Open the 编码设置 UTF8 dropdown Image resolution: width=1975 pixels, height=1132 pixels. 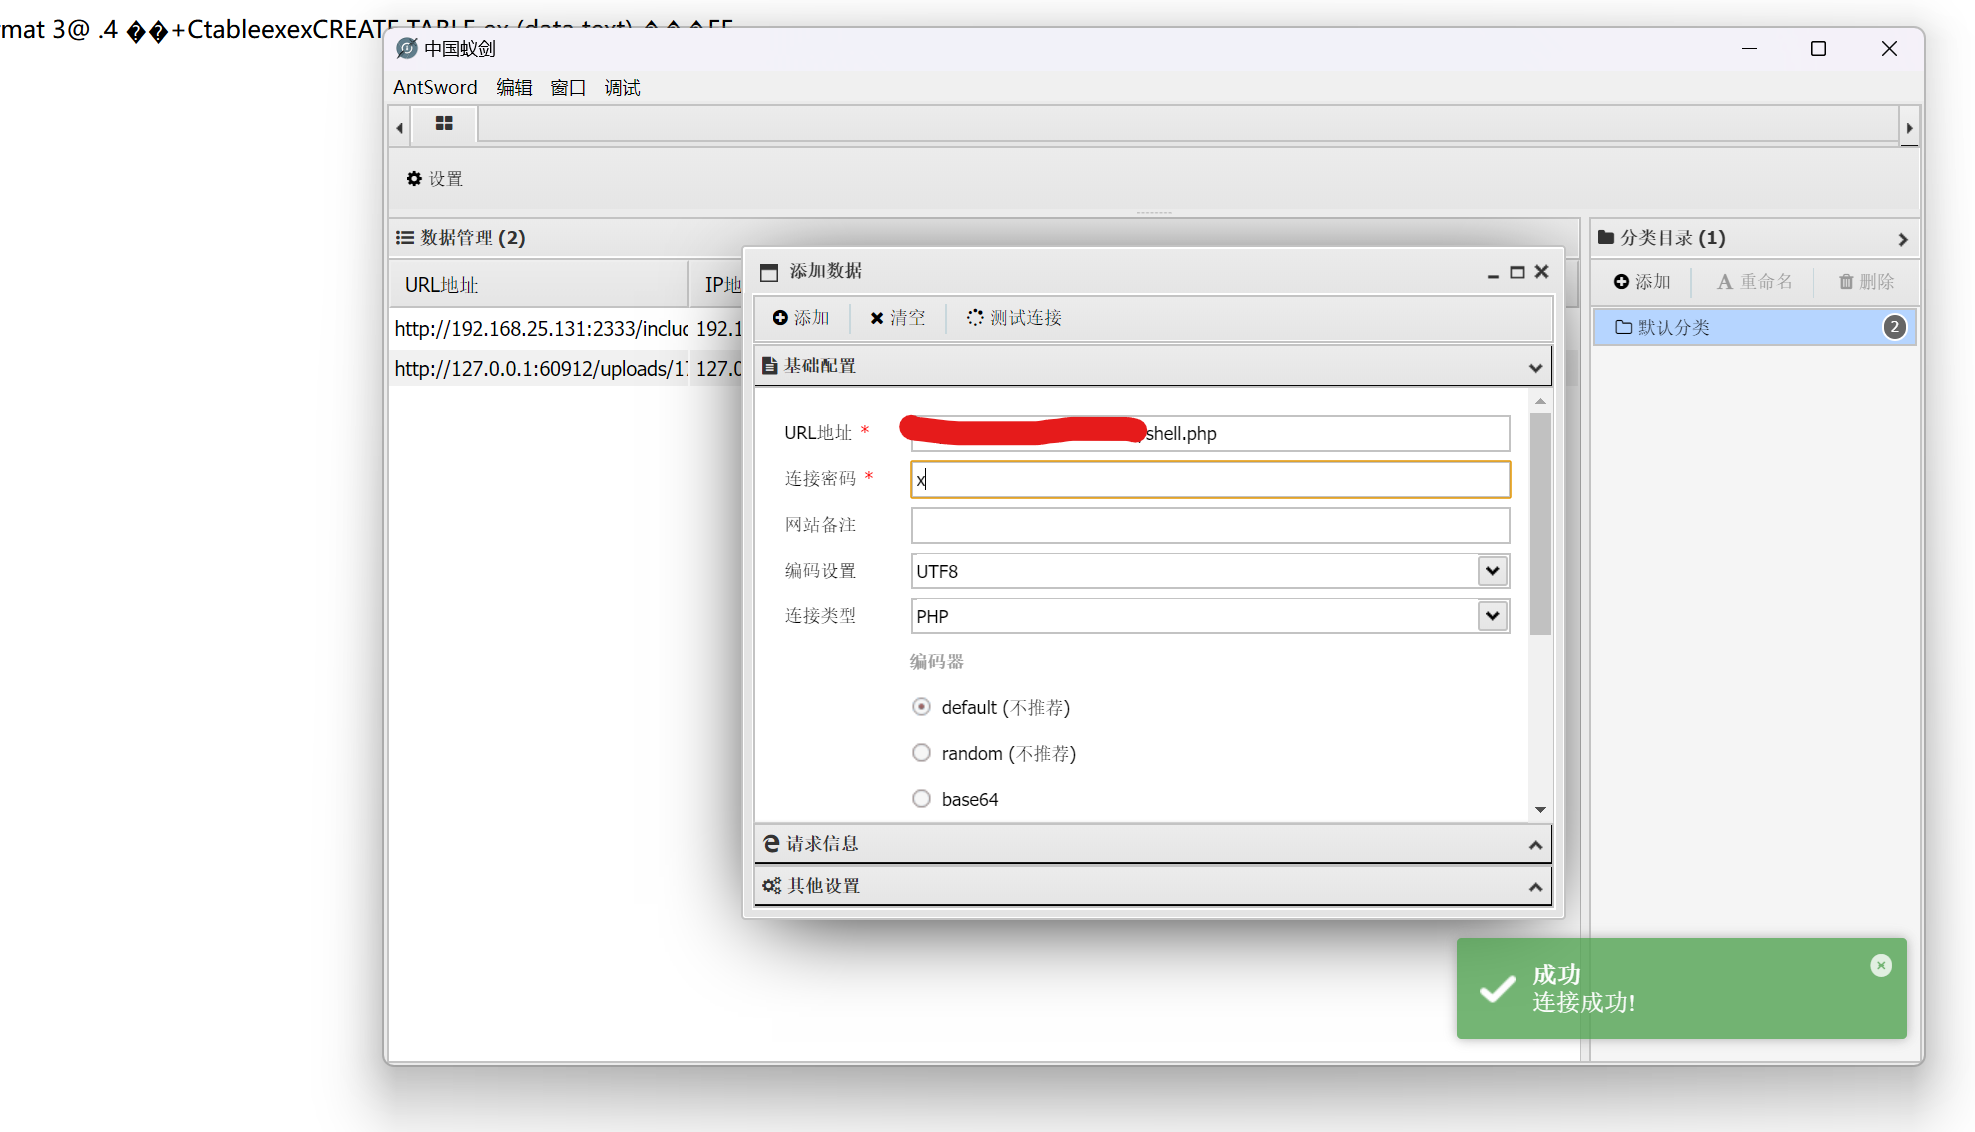point(1492,571)
